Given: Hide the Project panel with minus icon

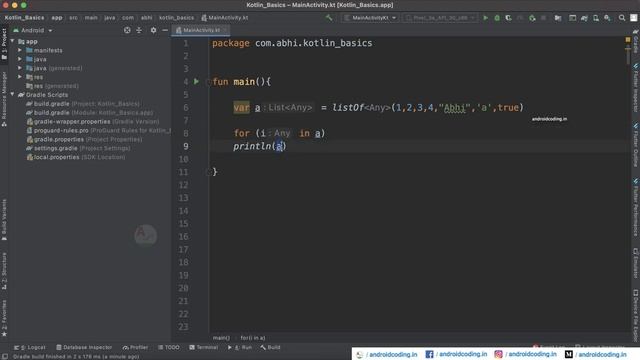Looking at the screenshot, I should tap(165, 30).
